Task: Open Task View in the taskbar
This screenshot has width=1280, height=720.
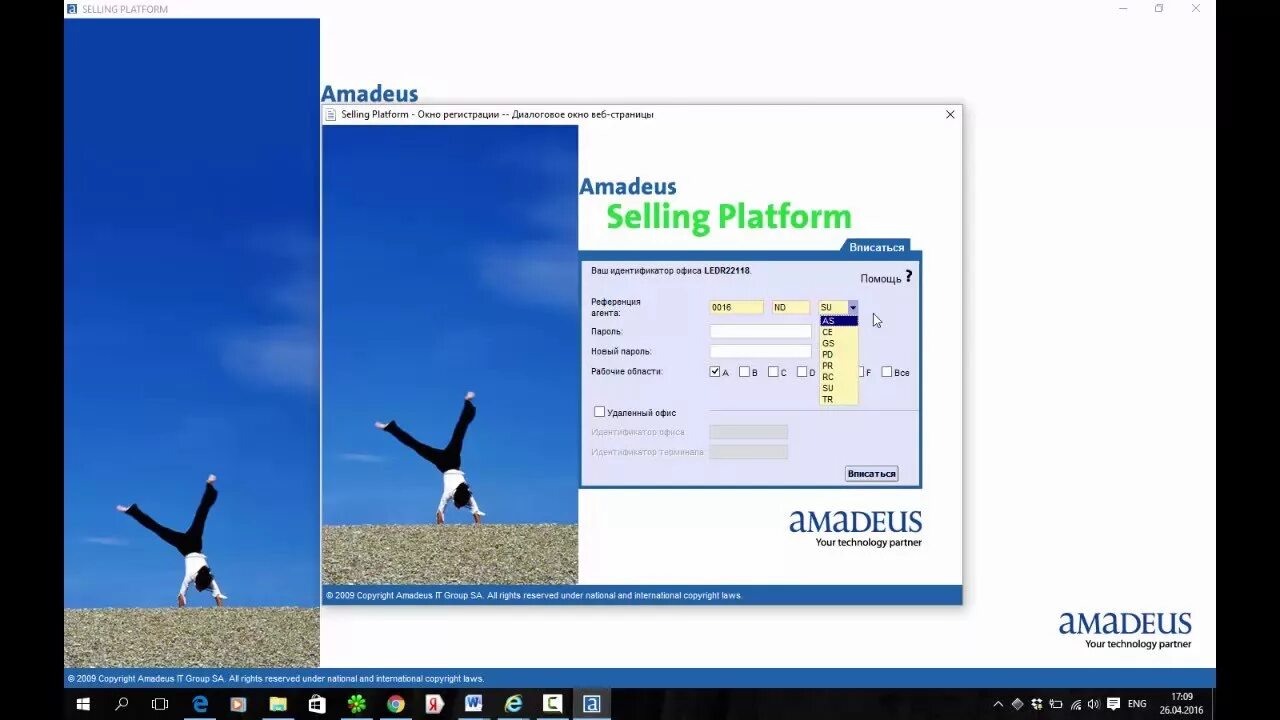Action: tap(160, 704)
